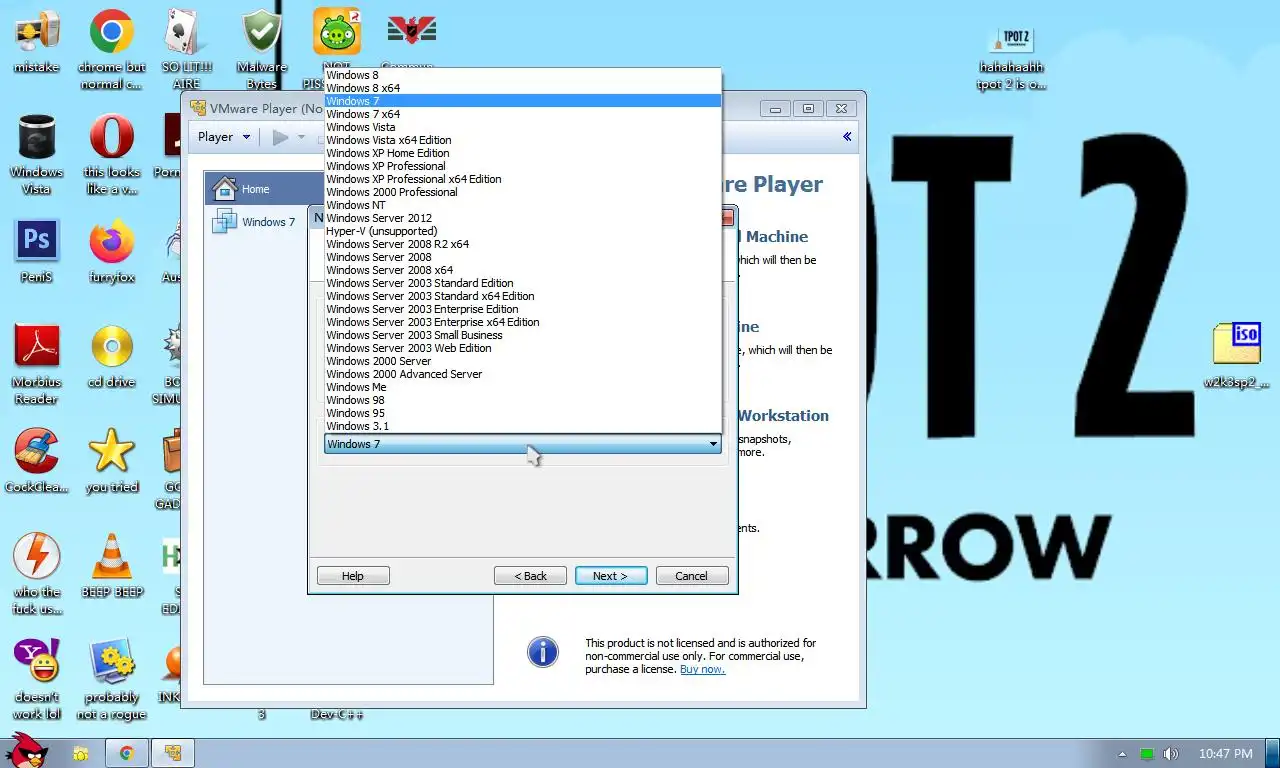Open the CCleaner desktop icon
Screen dimensions: 1280x768
tap(37, 460)
